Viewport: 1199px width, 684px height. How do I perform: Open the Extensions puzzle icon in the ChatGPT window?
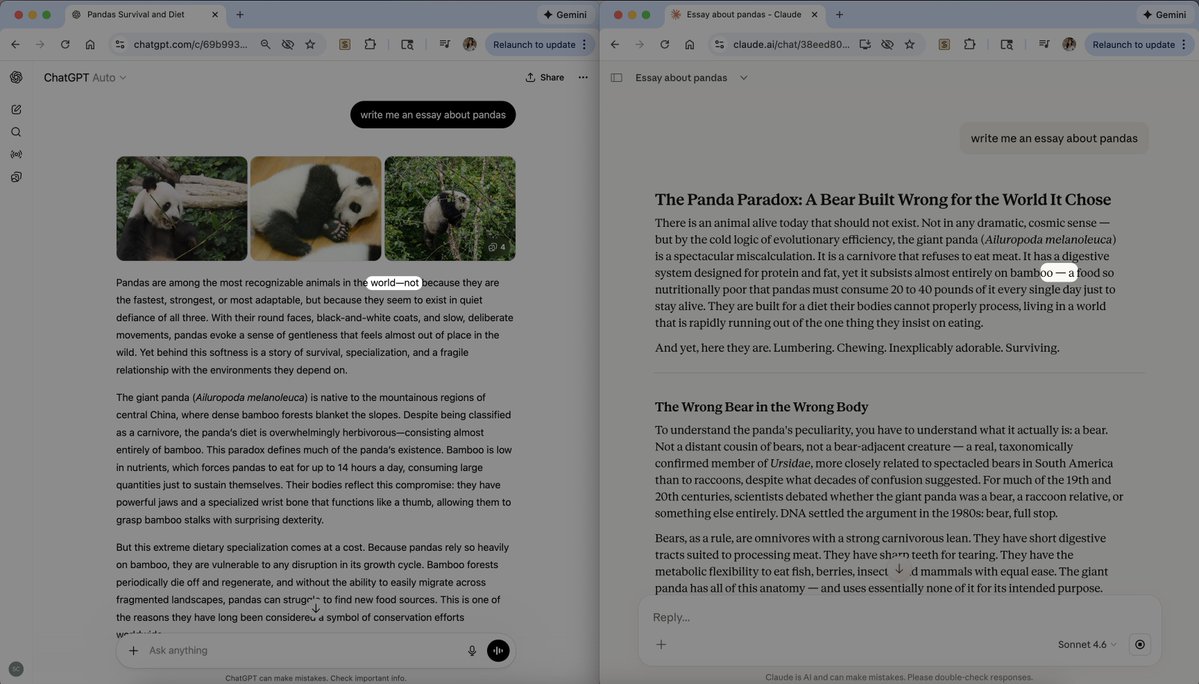click(370, 44)
